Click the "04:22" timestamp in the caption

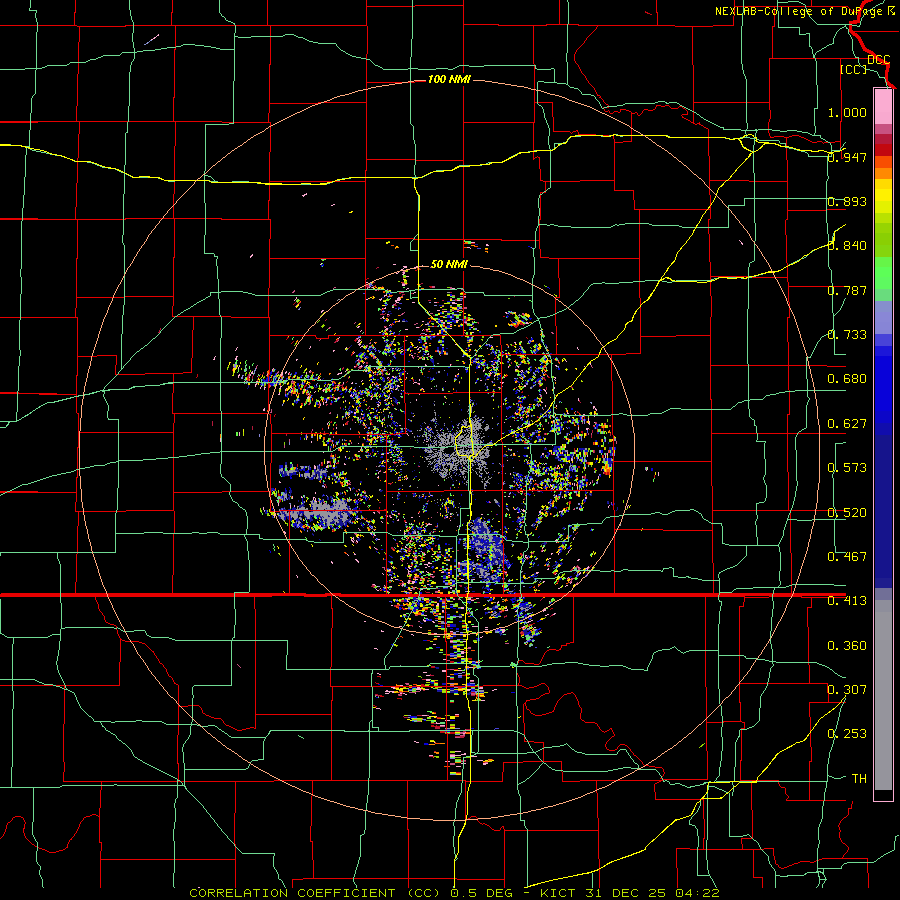tap(697, 893)
